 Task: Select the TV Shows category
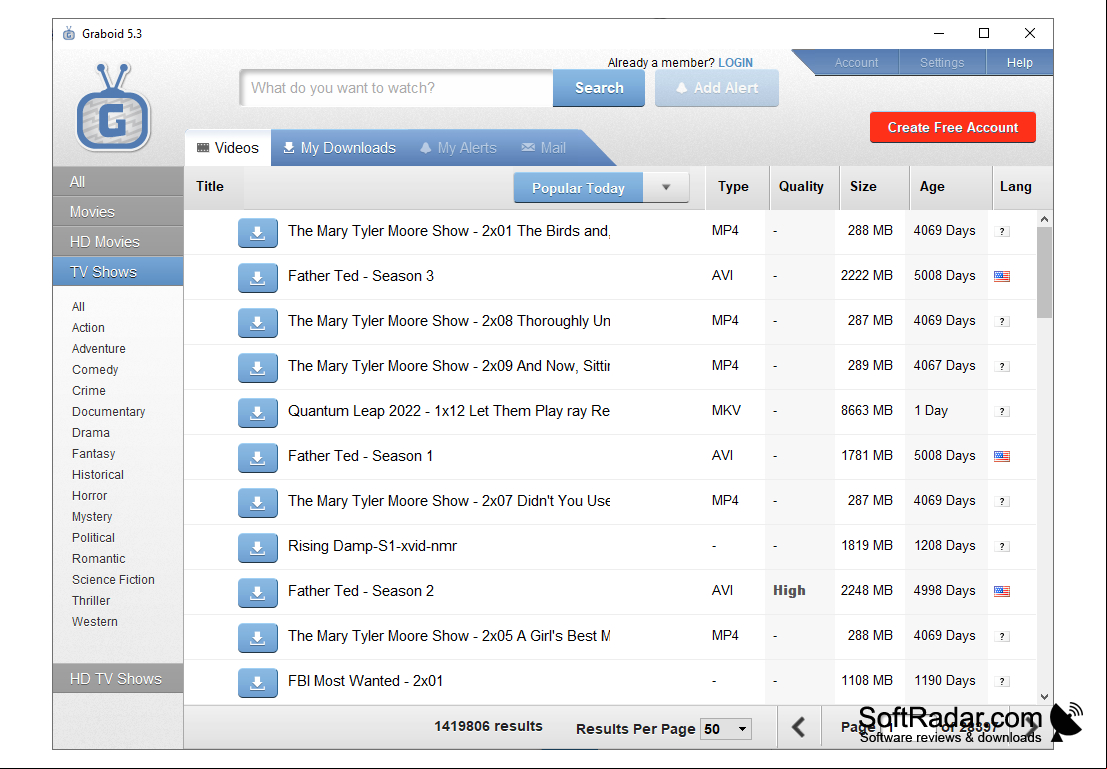click(x=118, y=272)
